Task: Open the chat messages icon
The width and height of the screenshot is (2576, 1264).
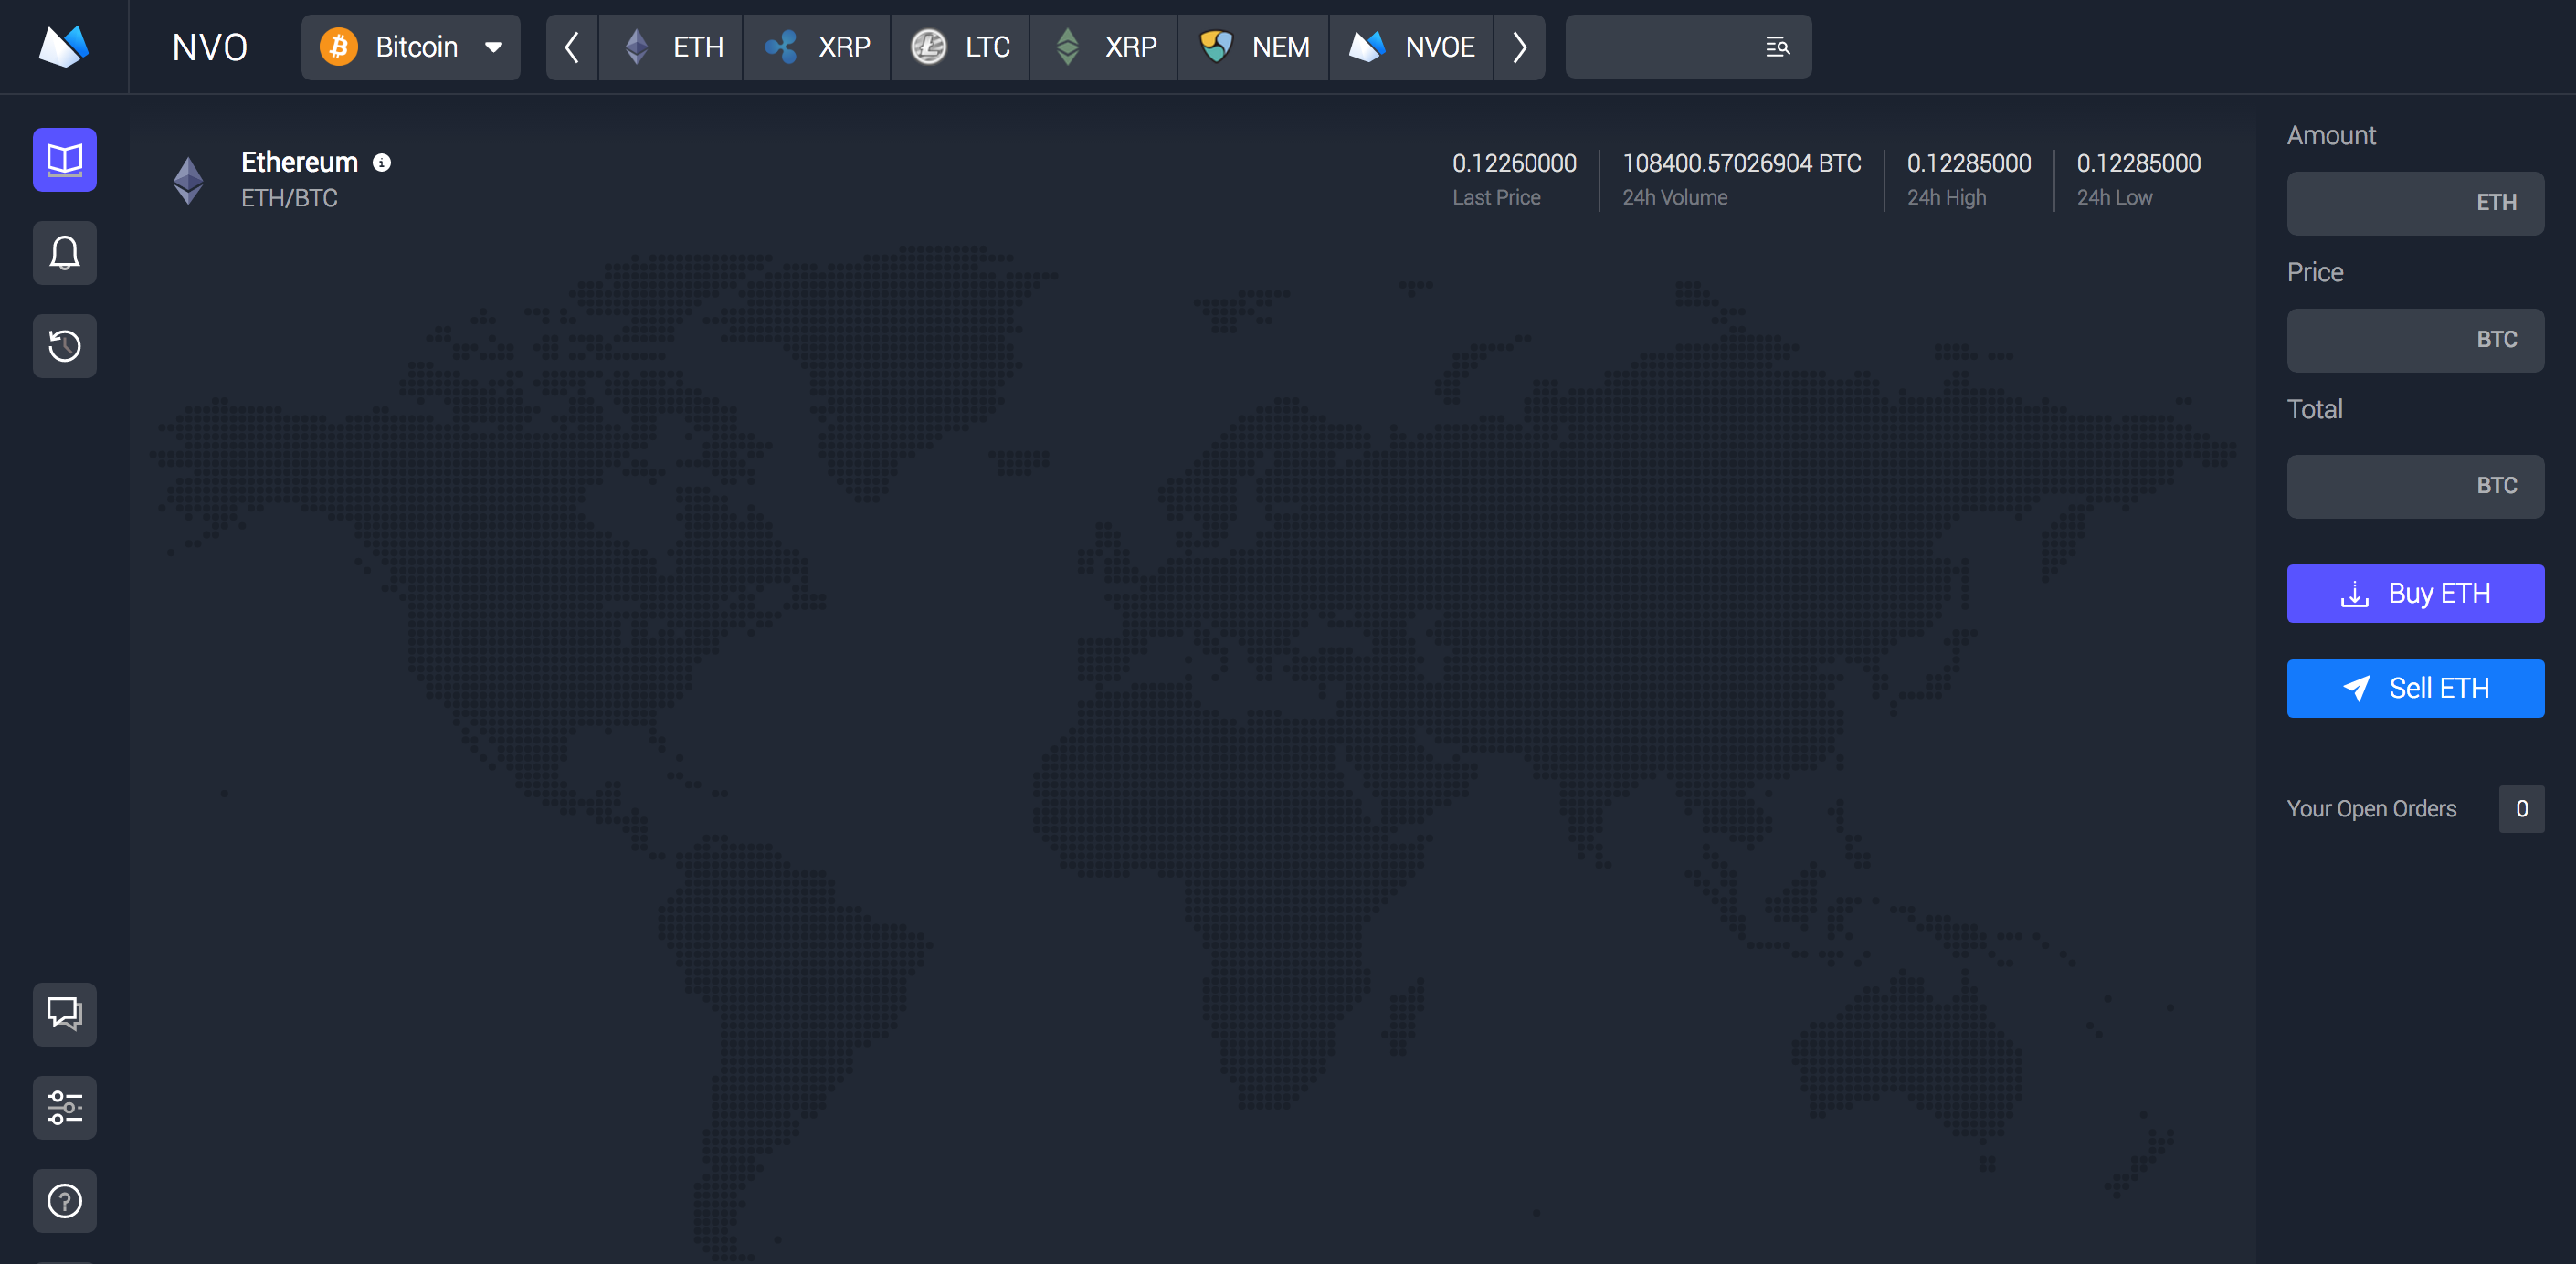Action: [65, 1014]
